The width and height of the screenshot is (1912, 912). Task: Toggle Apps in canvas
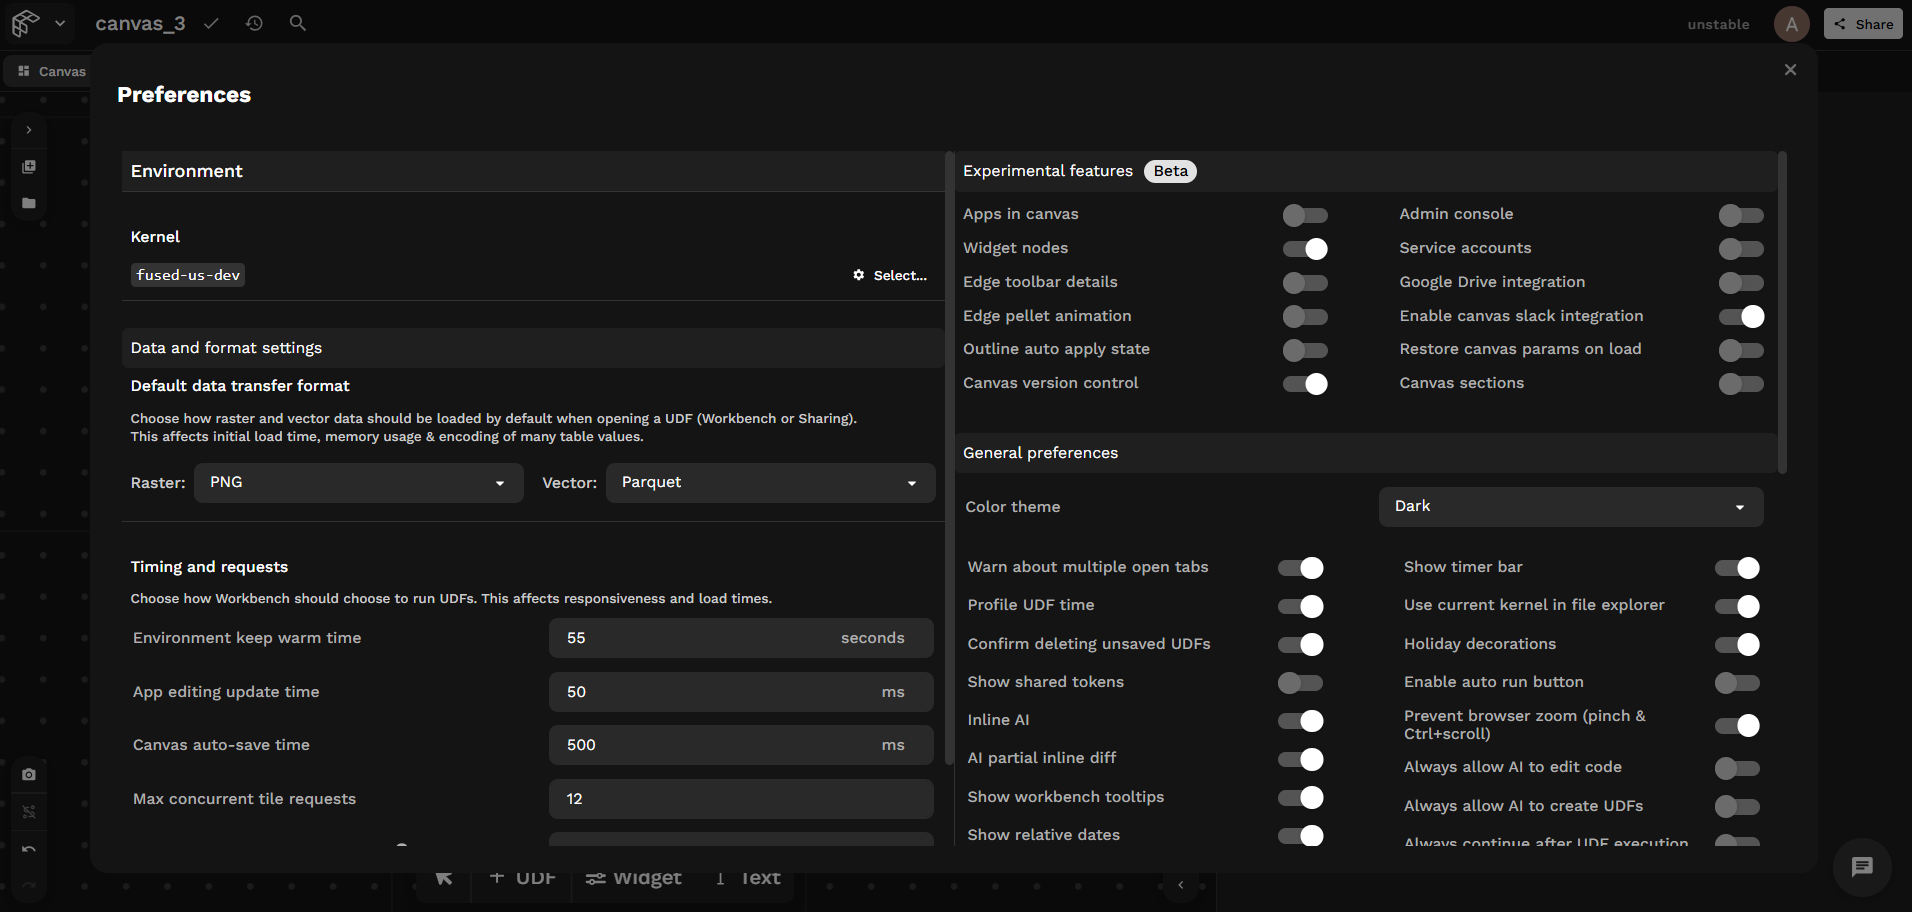pyautogui.click(x=1305, y=215)
